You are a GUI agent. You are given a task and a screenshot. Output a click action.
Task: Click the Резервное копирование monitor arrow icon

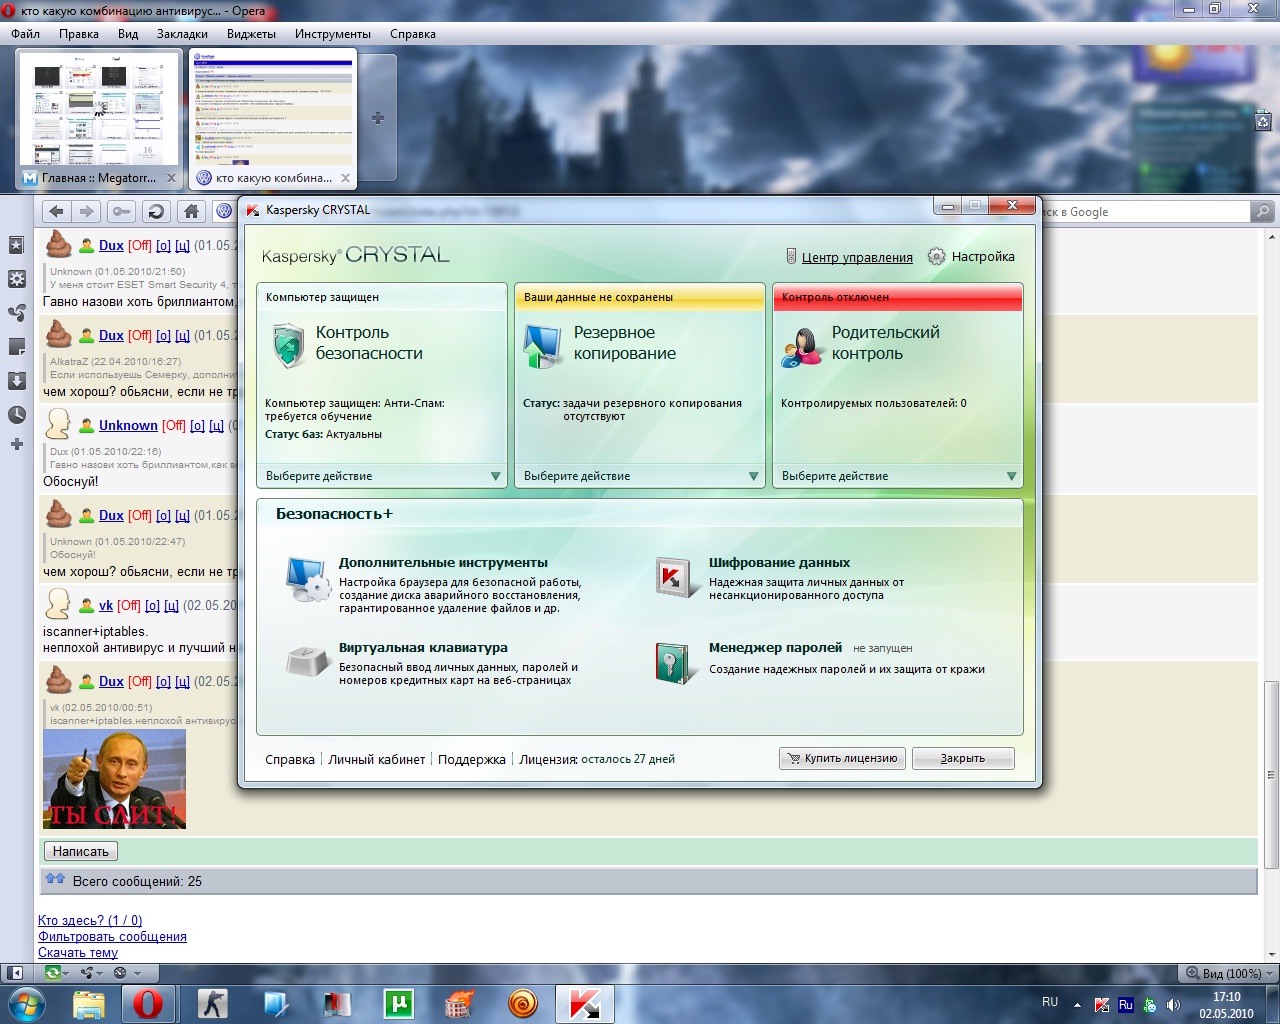[542, 346]
